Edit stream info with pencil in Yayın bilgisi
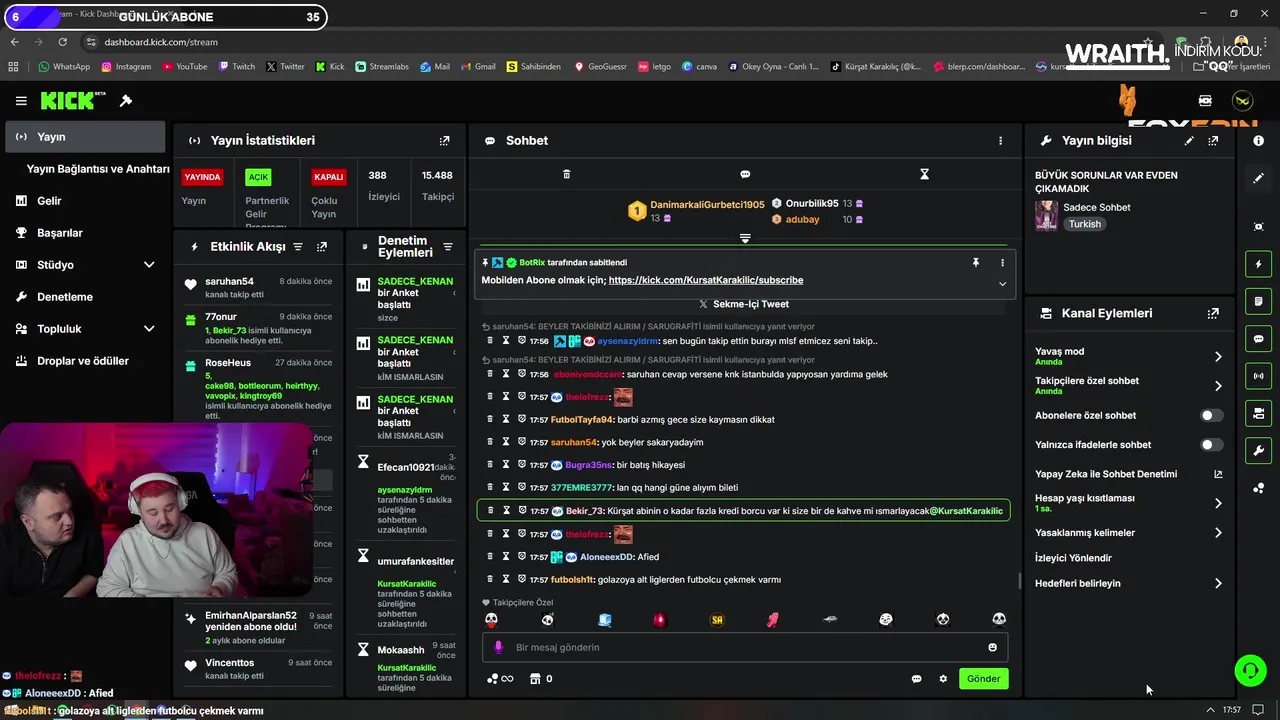 [1189, 141]
